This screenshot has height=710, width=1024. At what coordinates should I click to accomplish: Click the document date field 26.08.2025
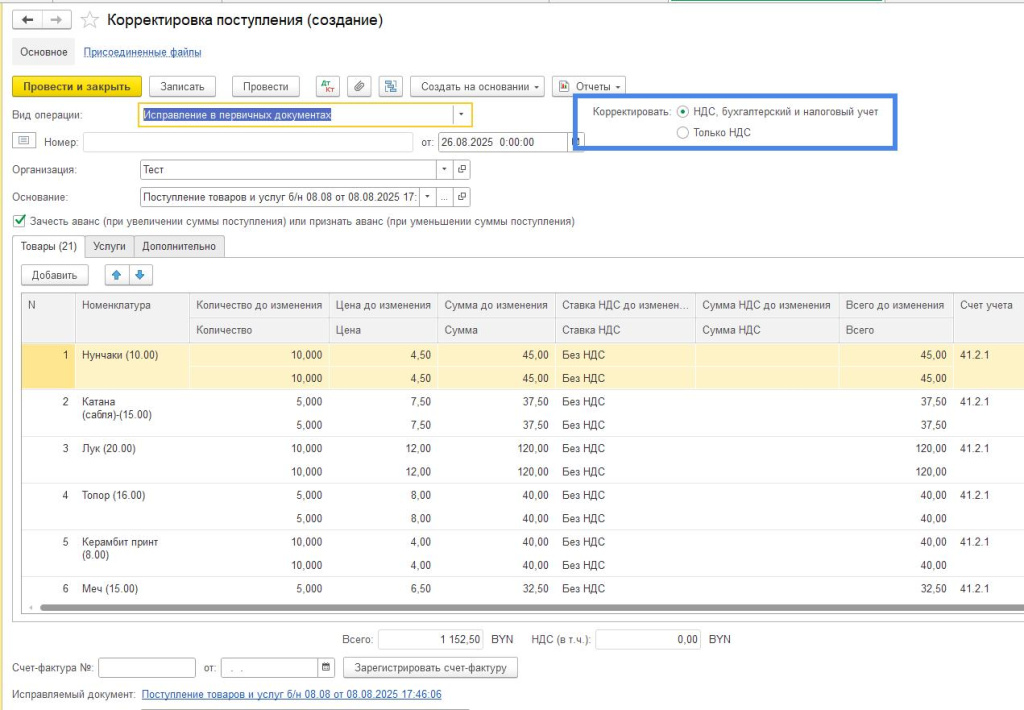(503, 142)
